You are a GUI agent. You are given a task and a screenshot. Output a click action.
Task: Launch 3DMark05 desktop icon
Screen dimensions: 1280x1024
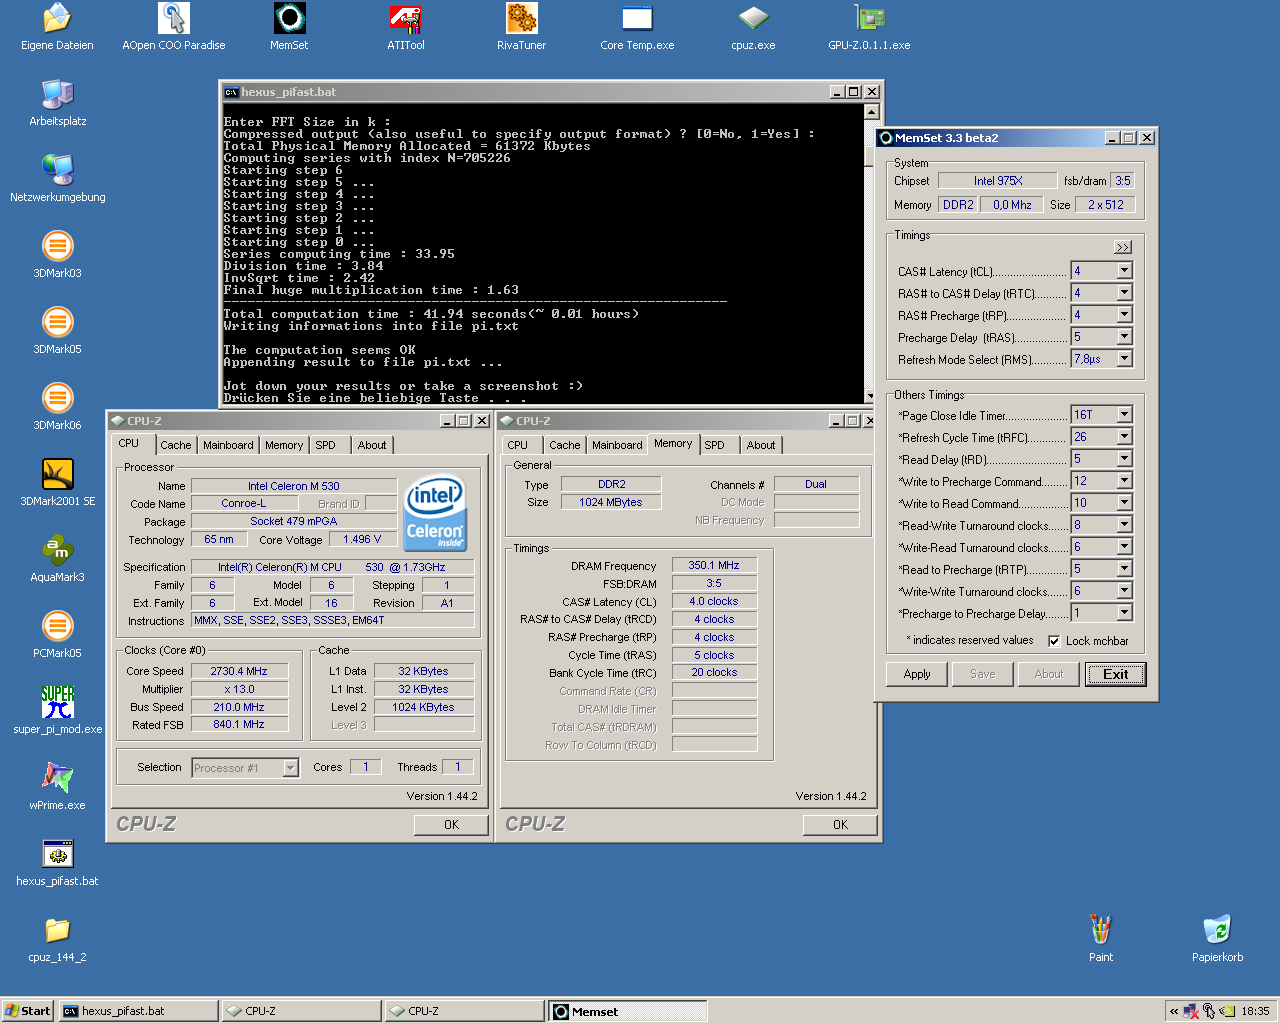[57, 331]
